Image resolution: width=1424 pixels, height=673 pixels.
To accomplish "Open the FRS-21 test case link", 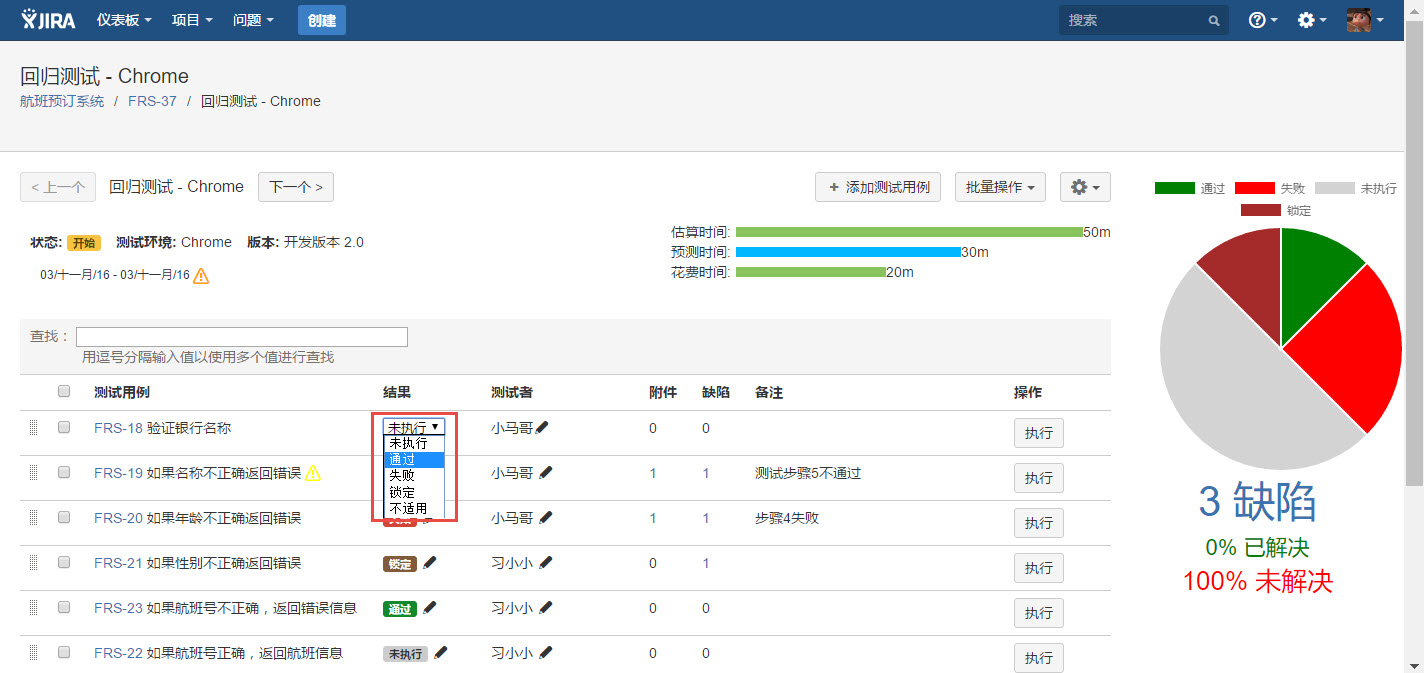I will tap(118, 563).
